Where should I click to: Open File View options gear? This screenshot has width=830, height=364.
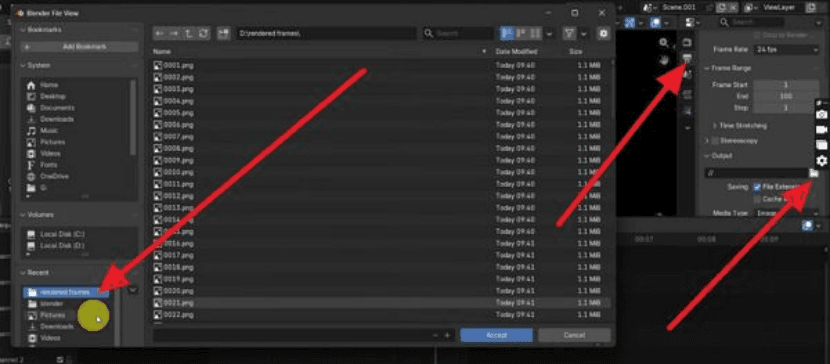pos(603,34)
